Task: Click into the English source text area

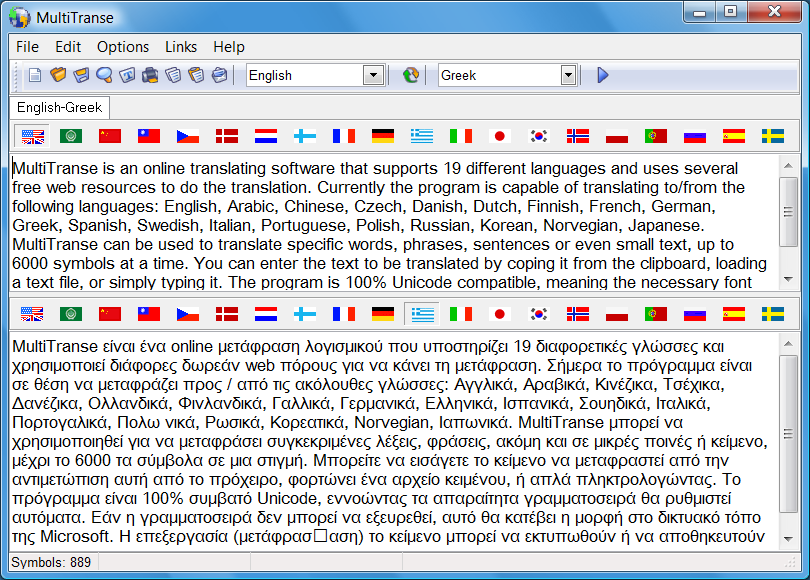Action: [x=394, y=223]
